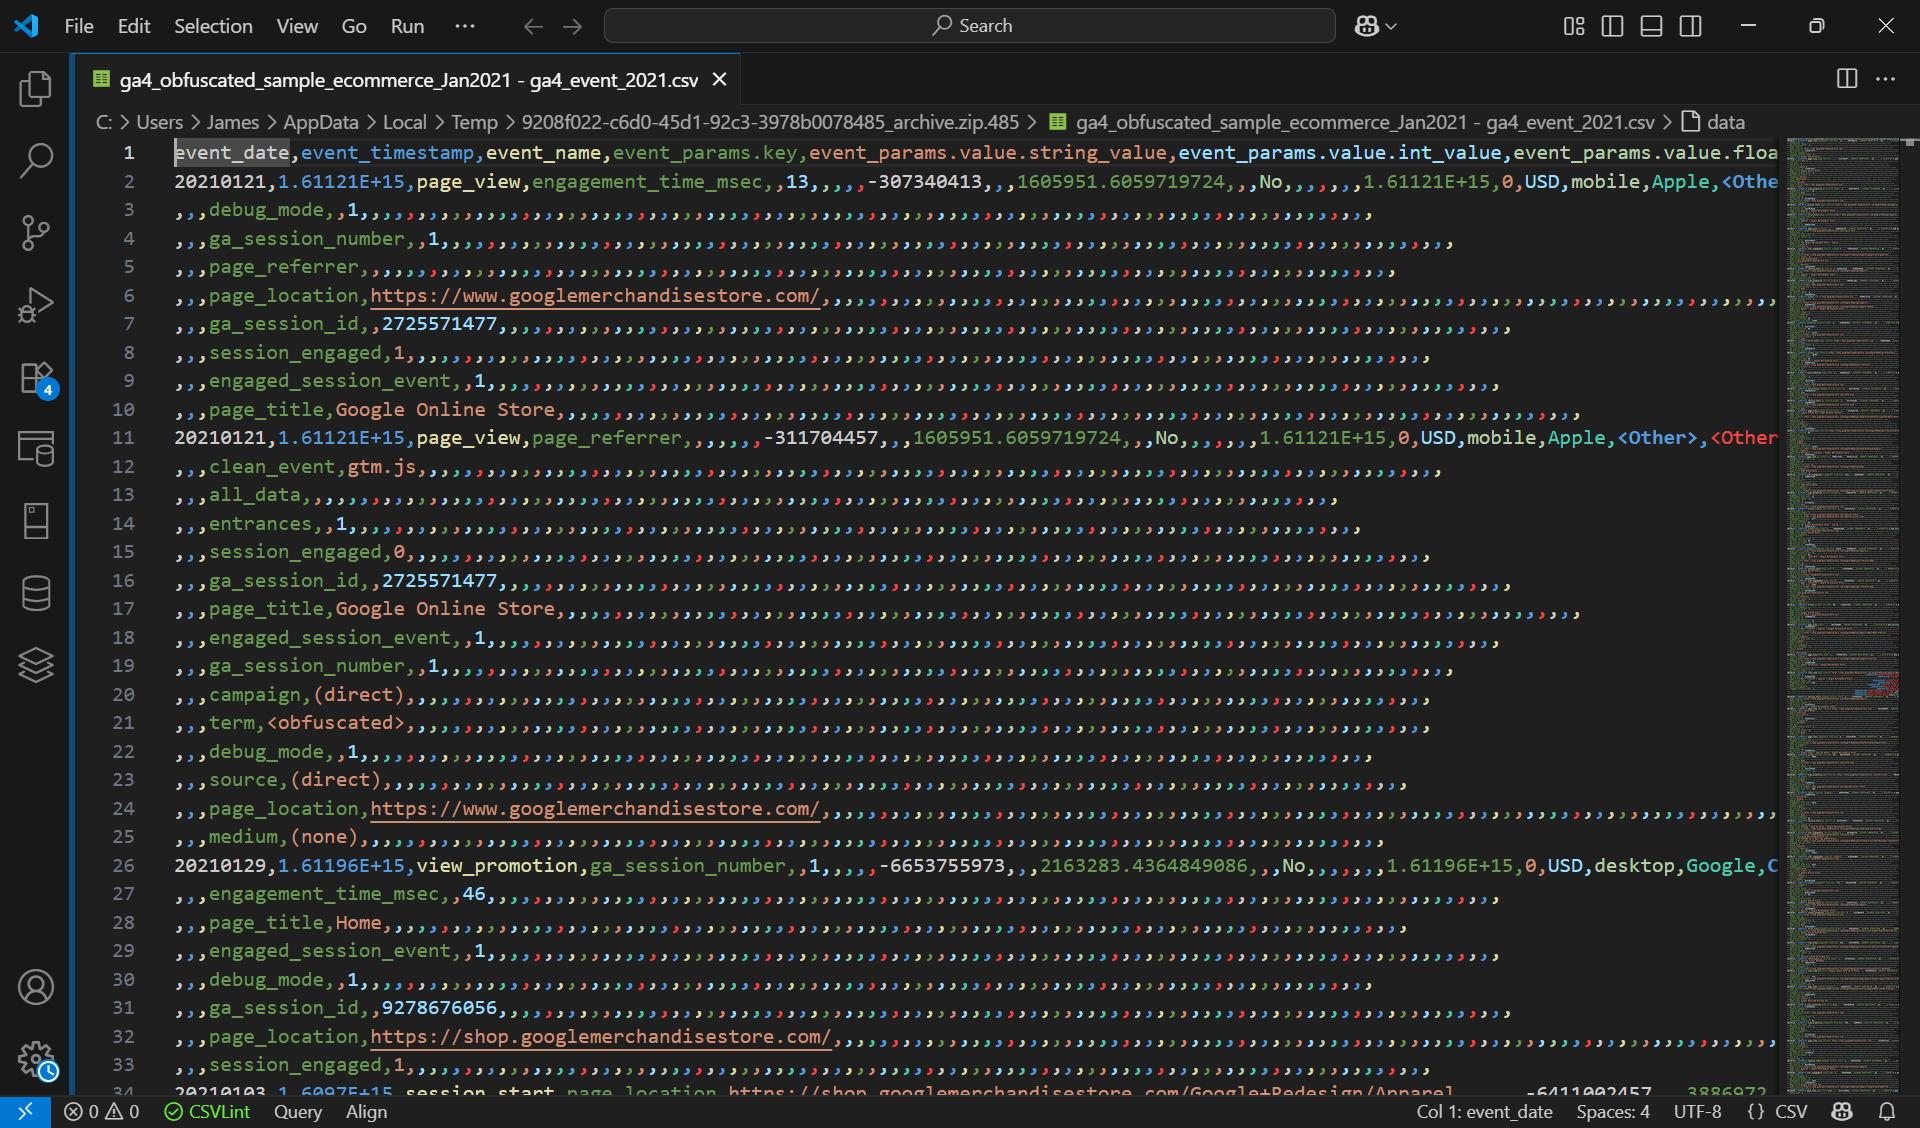Click the Manage gear icon
This screenshot has height=1128, width=1920.
(x=36, y=1058)
